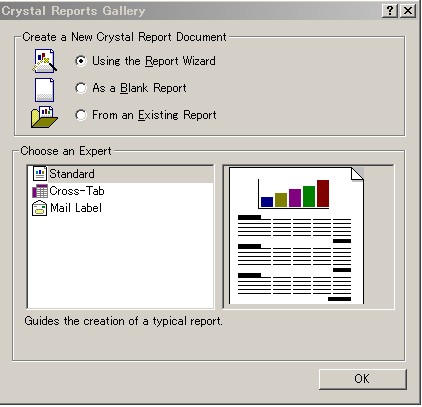This screenshot has height=407, width=422.
Task: Click the Crystal Reports Gallery title bar
Action: [190, 11]
